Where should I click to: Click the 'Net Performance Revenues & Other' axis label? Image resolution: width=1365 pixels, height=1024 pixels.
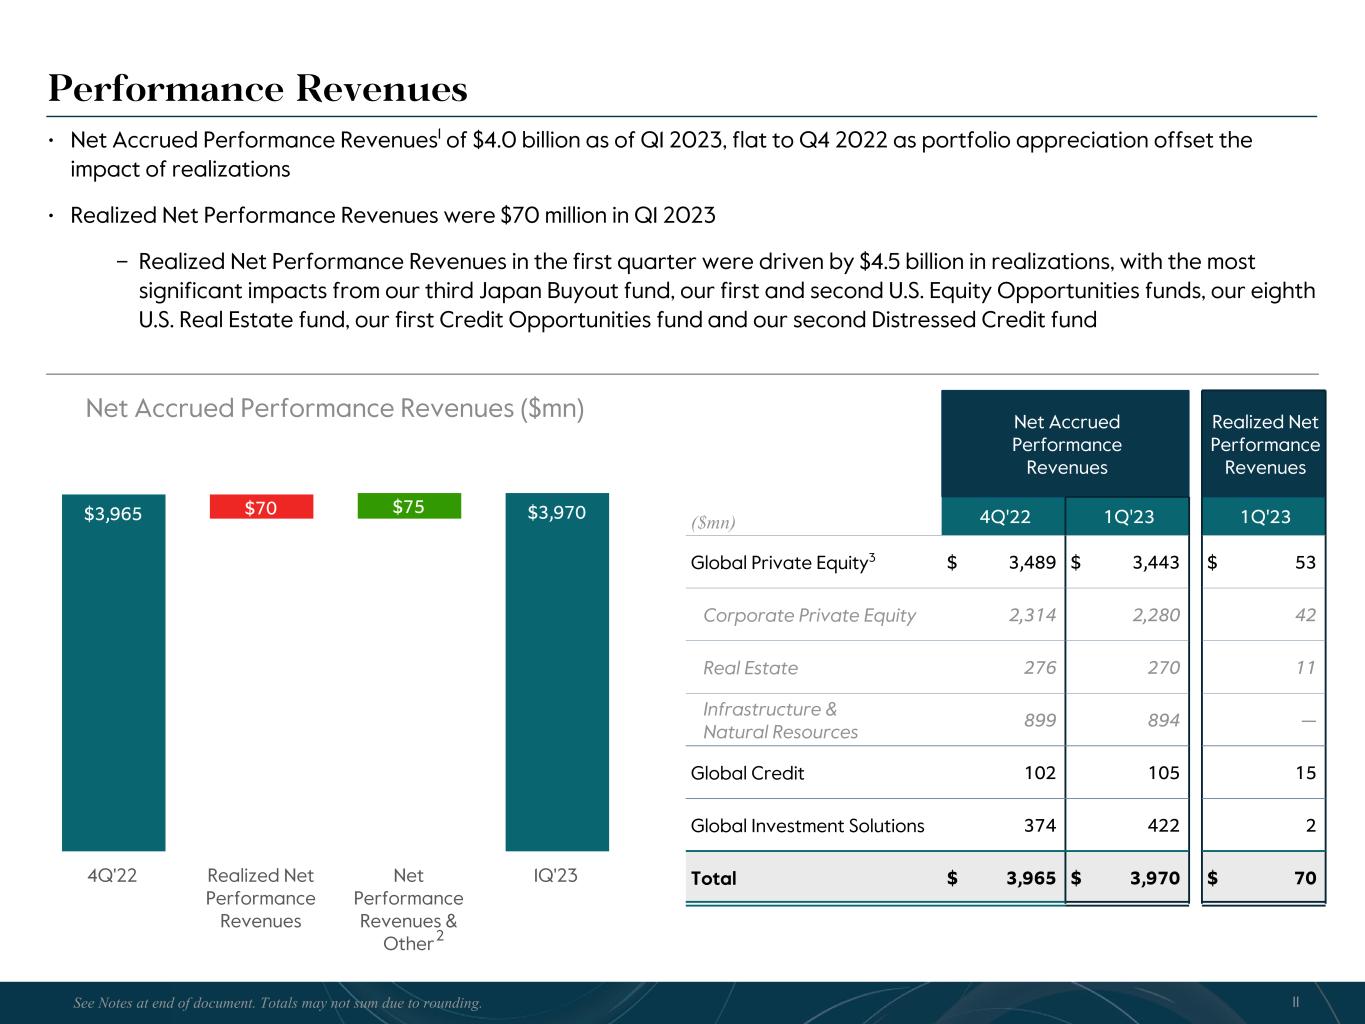[408, 909]
